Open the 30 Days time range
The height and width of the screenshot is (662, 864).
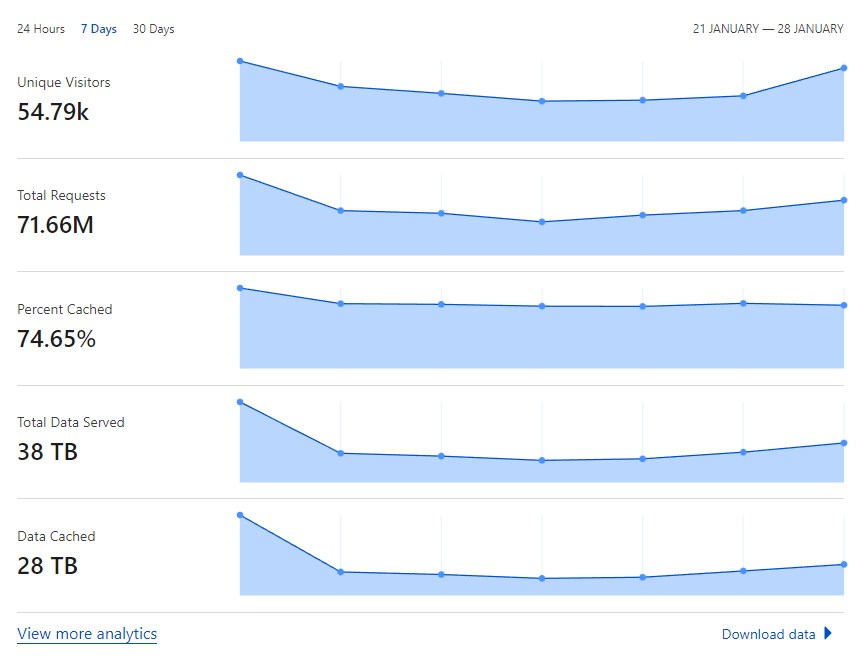pyautogui.click(x=153, y=29)
